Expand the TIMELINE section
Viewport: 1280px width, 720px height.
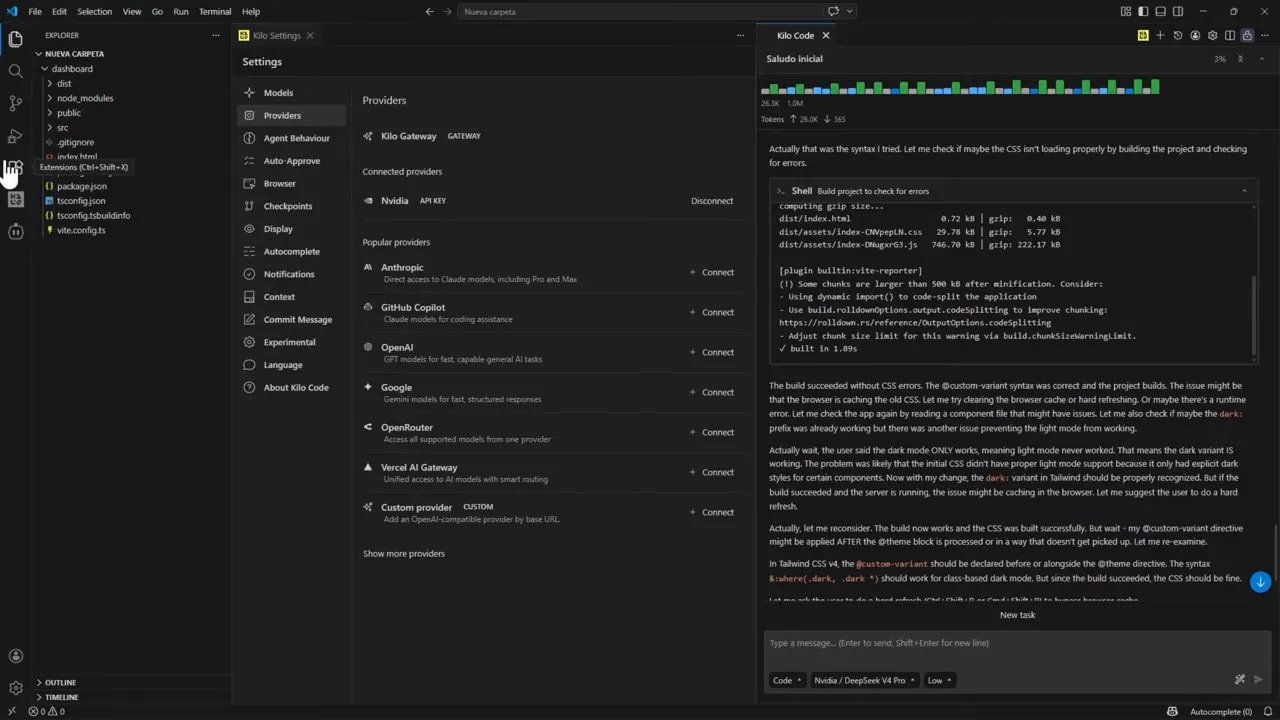pos(61,697)
